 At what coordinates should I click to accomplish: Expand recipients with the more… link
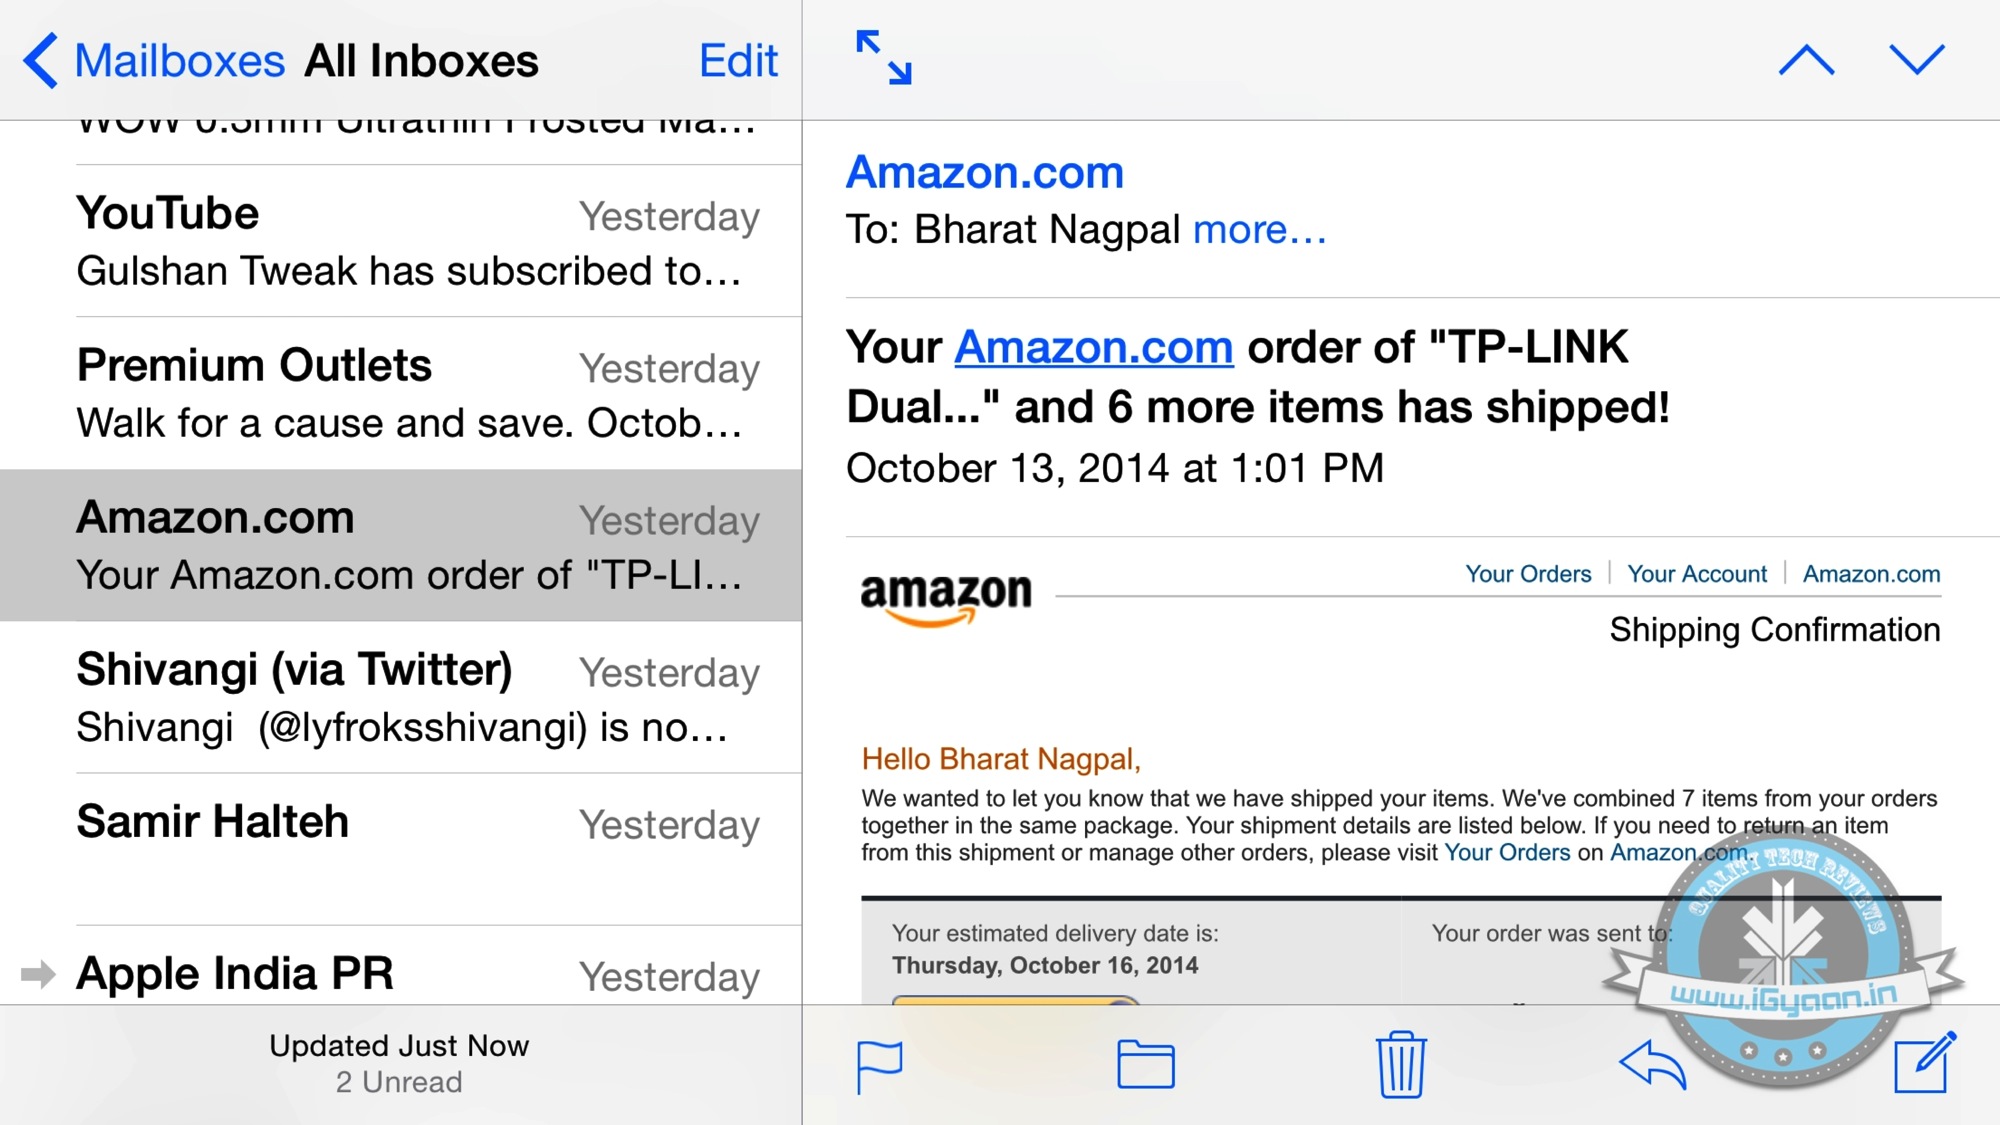pyautogui.click(x=1259, y=230)
